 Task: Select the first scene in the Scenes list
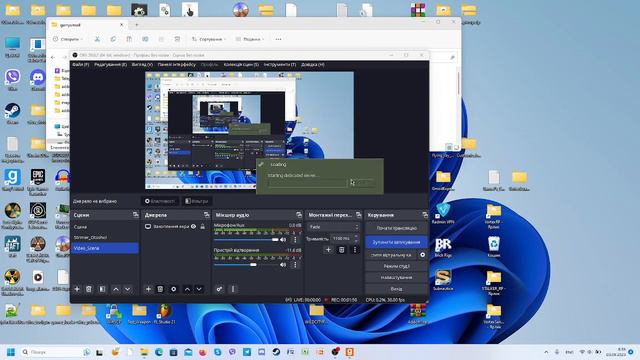pos(105,227)
